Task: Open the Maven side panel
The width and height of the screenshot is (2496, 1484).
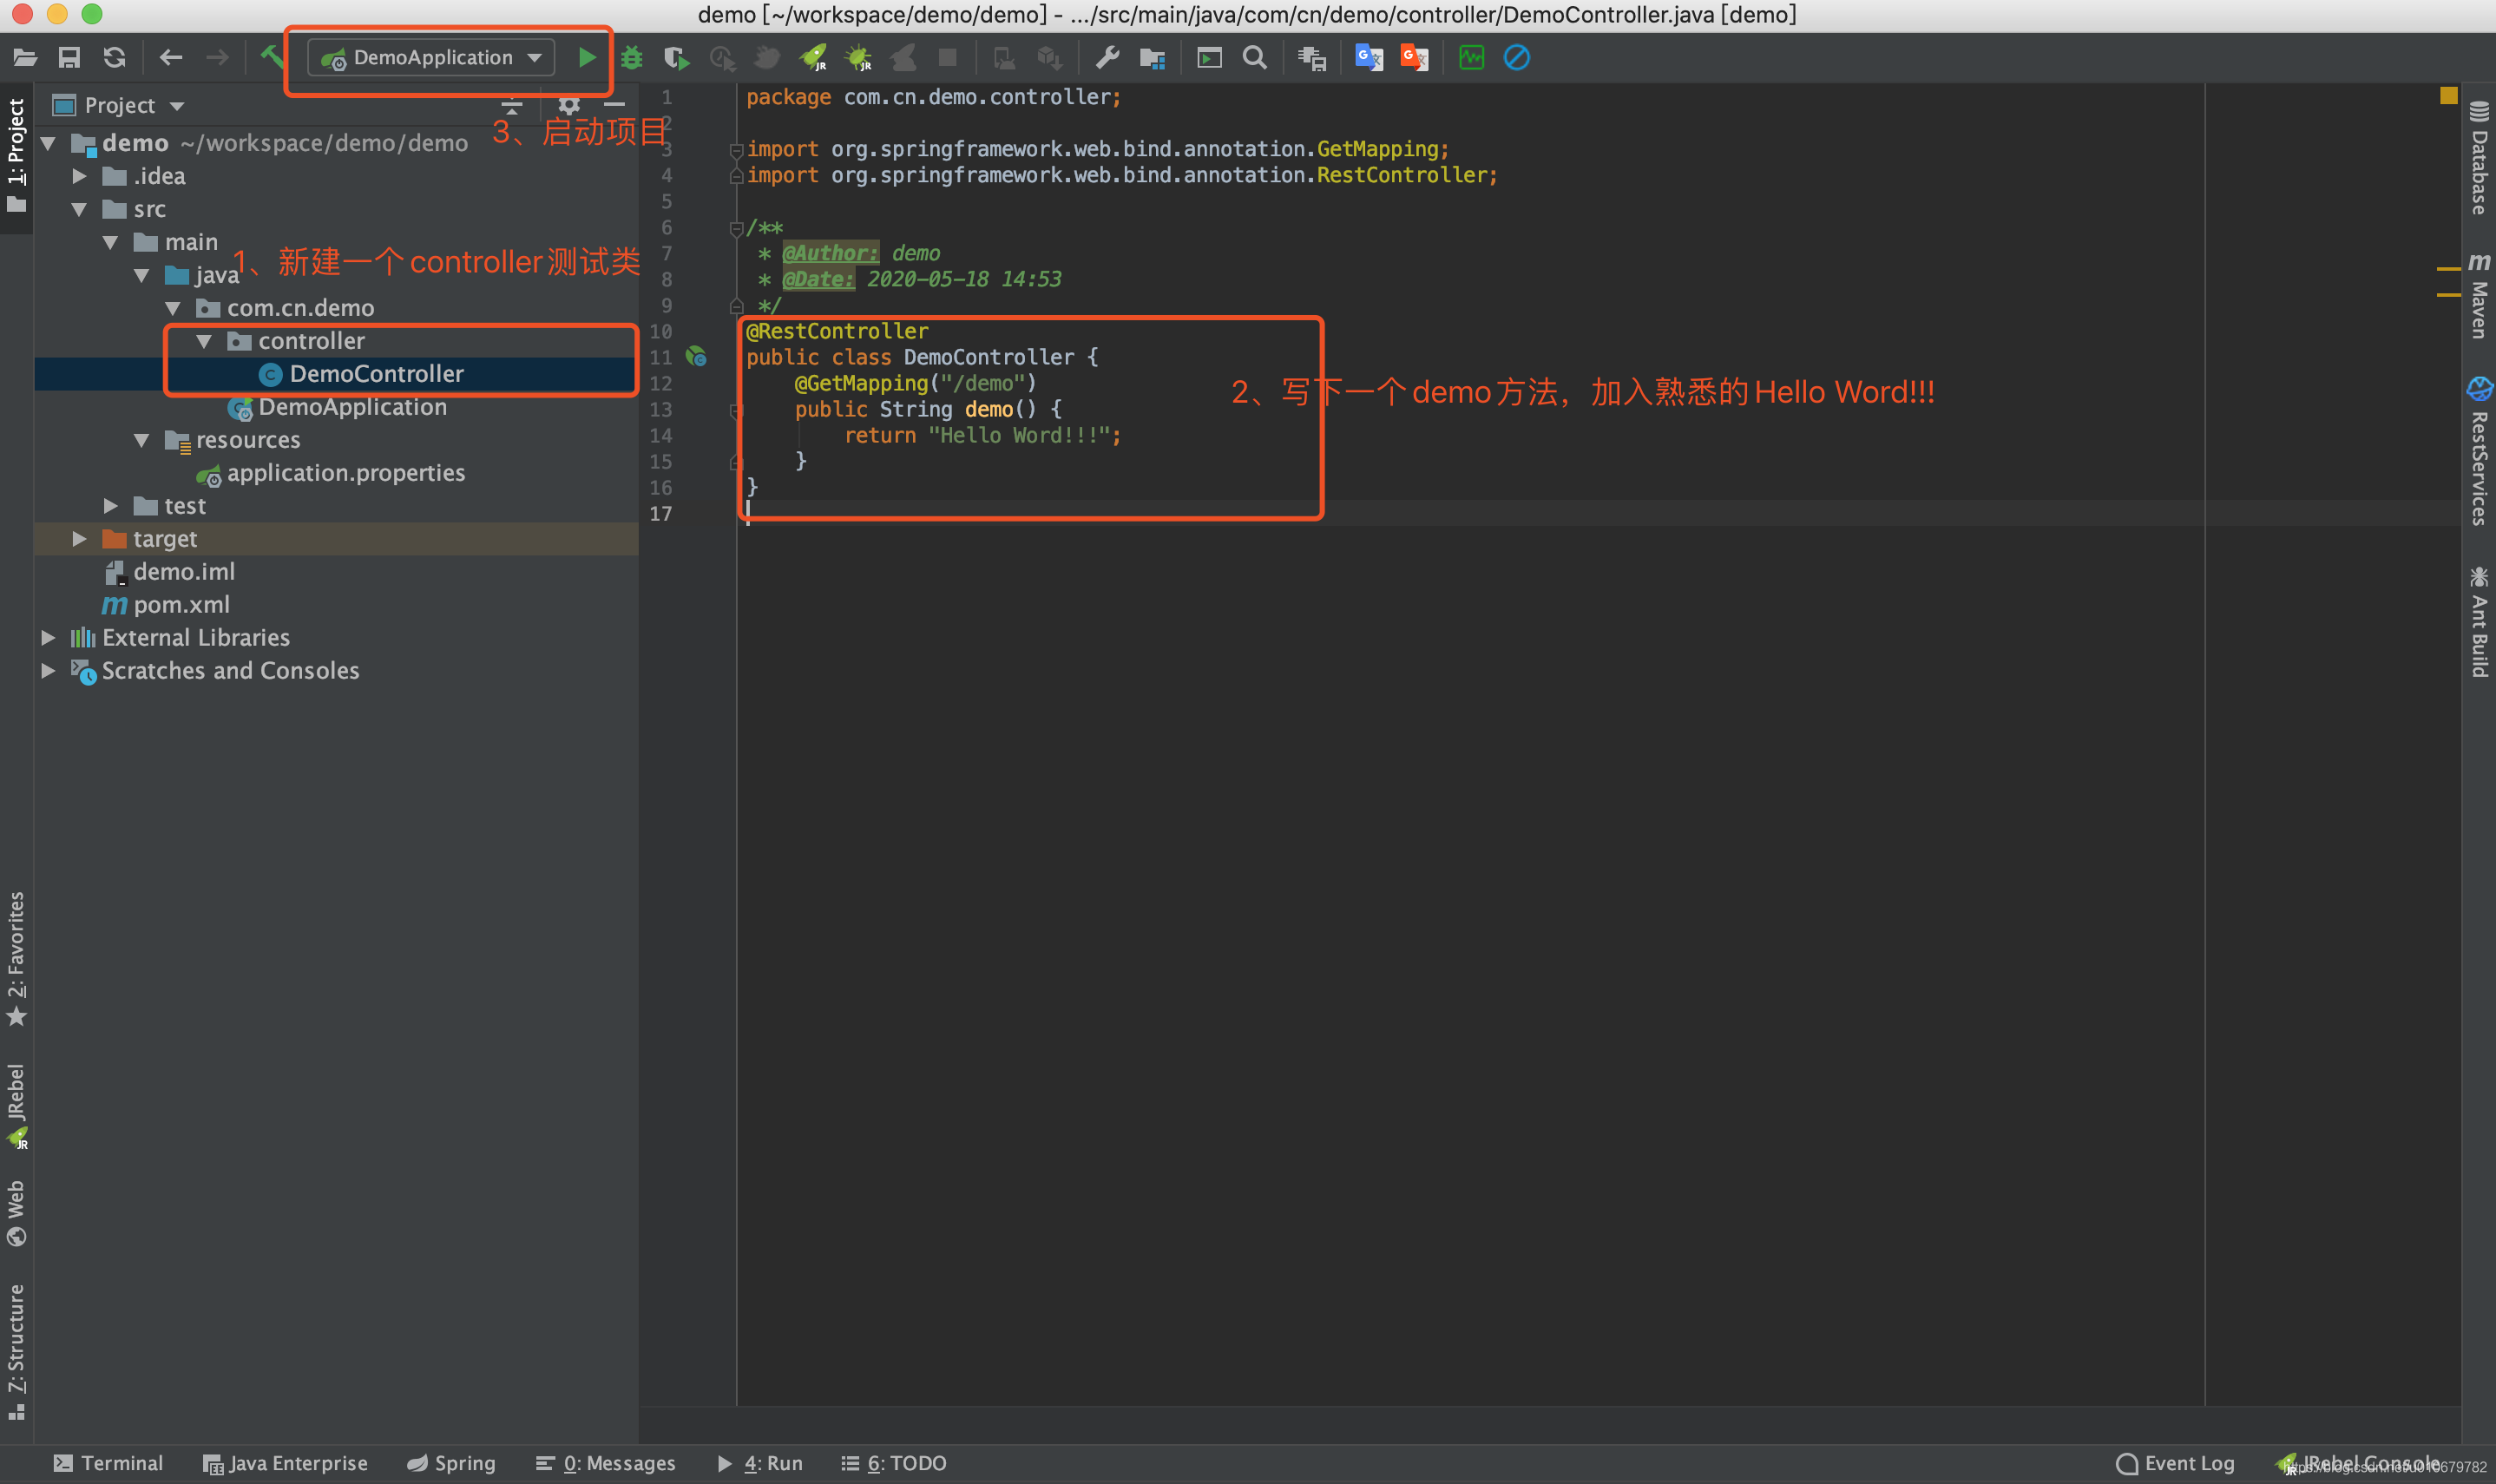Action: point(2479,296)
